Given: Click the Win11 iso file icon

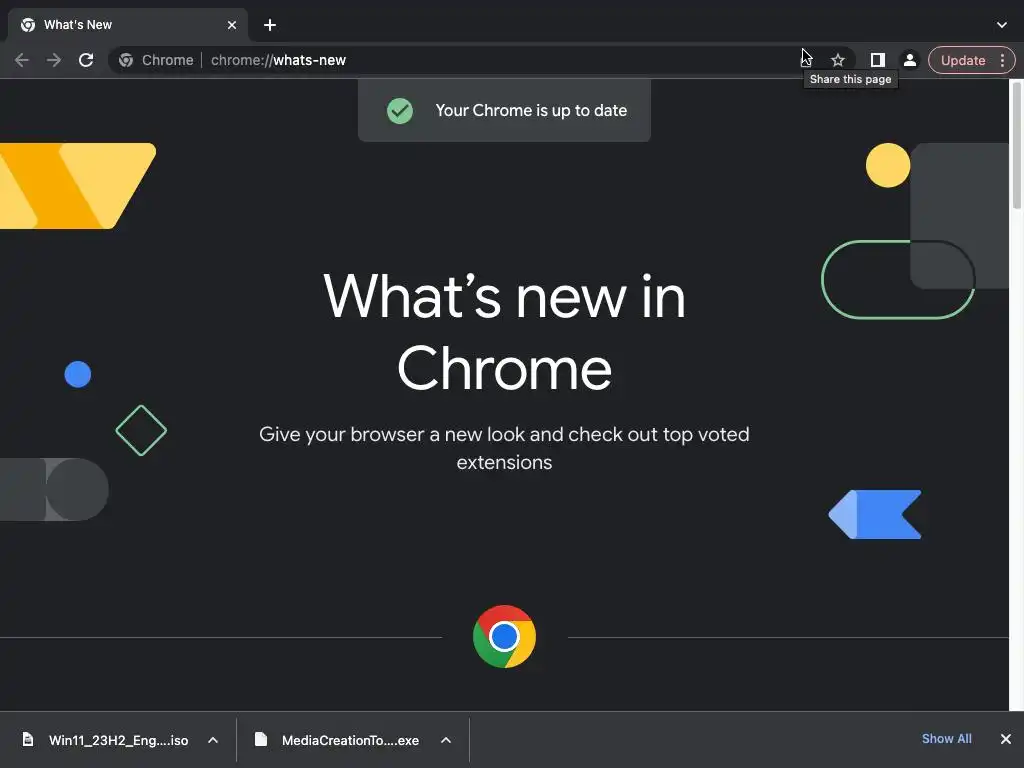Looking at the screenshot, I should click(x=27, y=739).
